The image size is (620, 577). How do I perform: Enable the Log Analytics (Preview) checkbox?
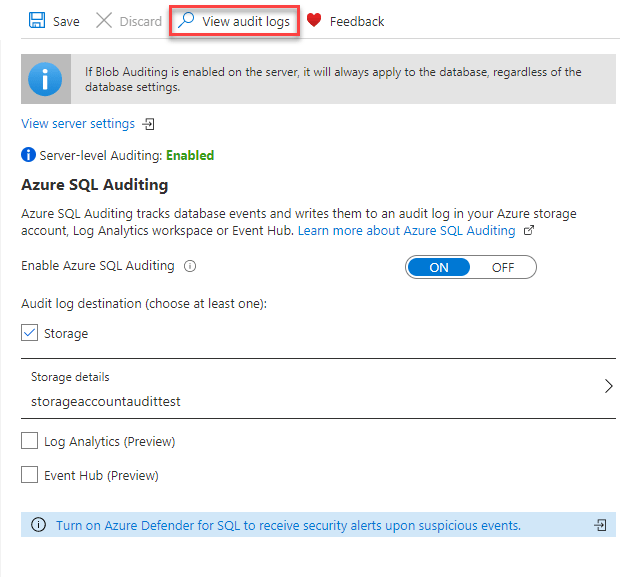tap(30, 441)
